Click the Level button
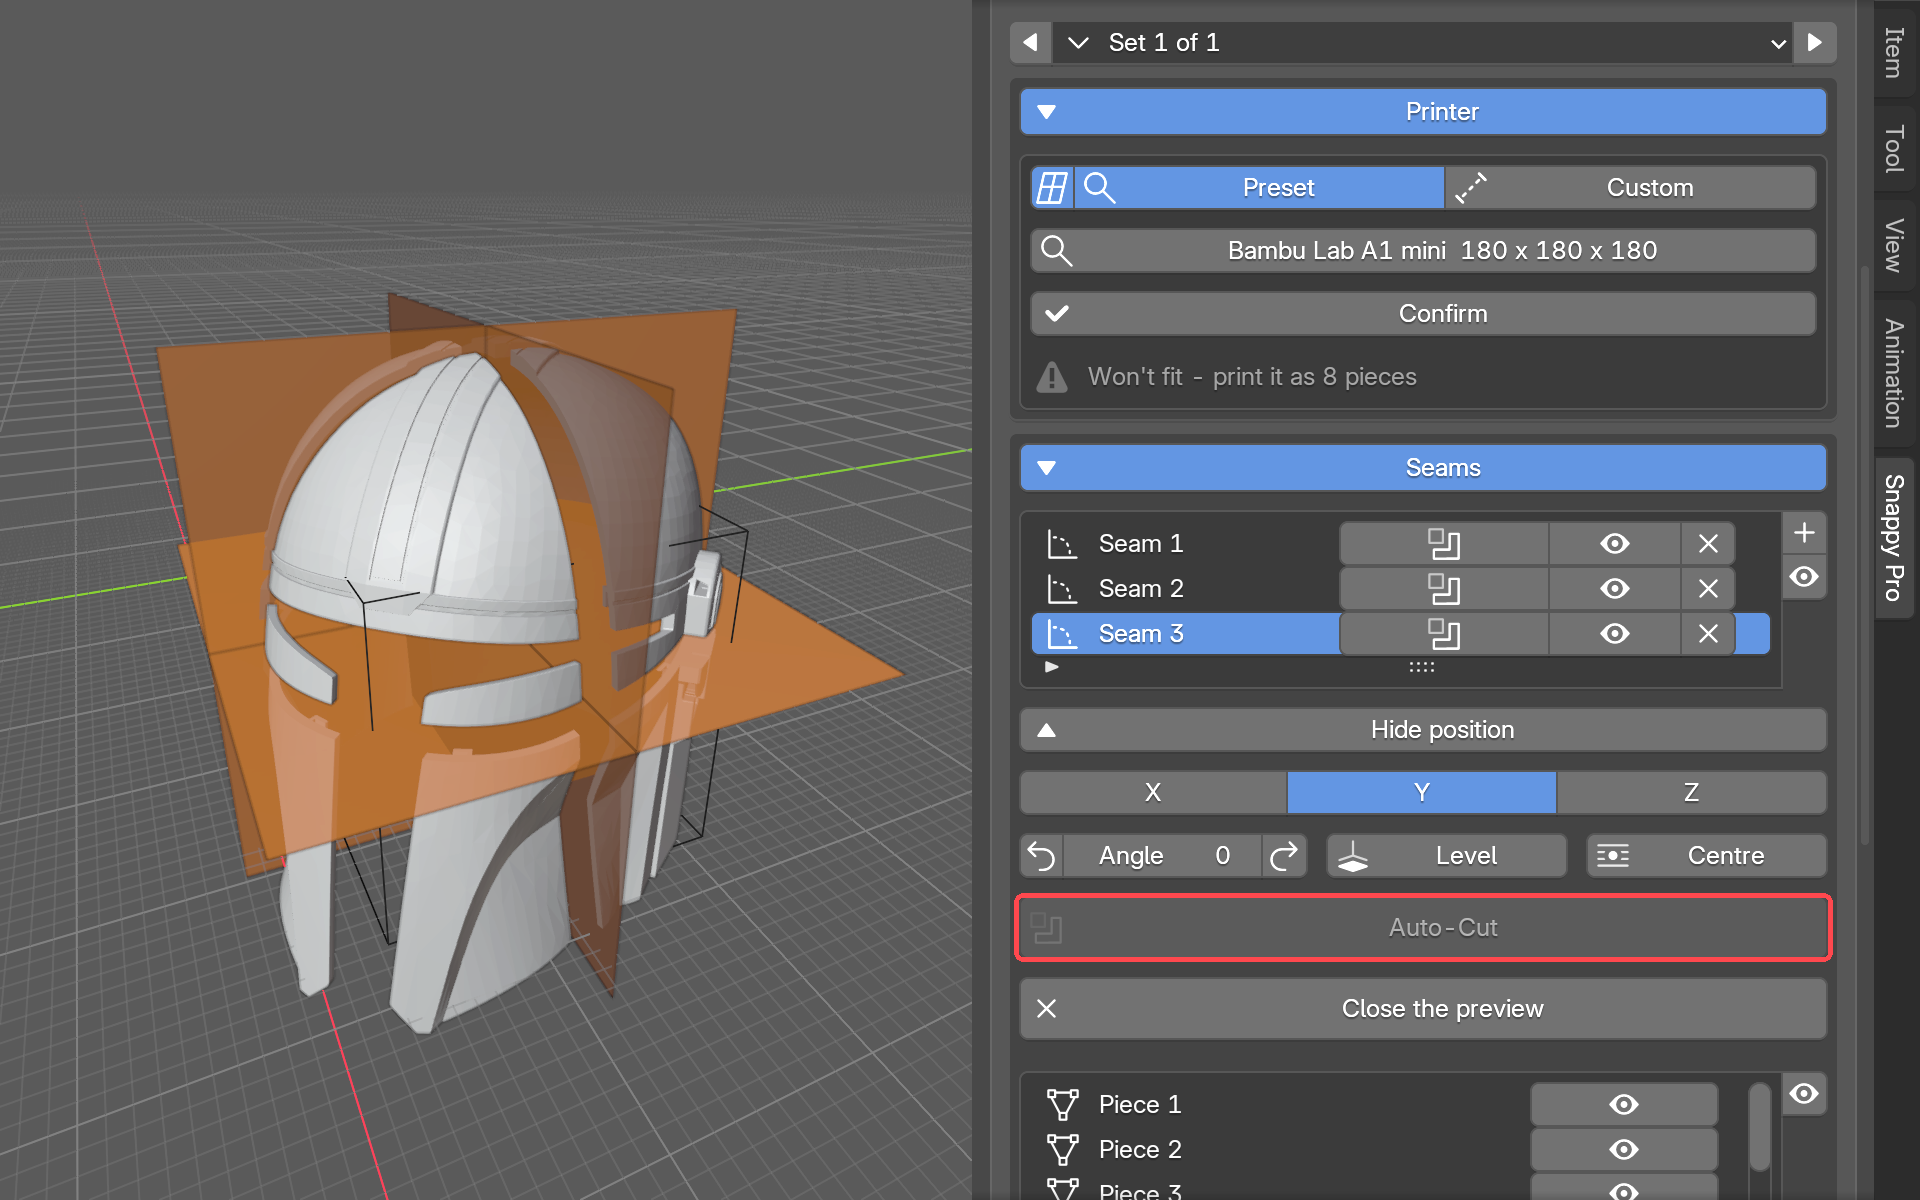The height and width of the screenshot is (1200, 1920). 1446,855
